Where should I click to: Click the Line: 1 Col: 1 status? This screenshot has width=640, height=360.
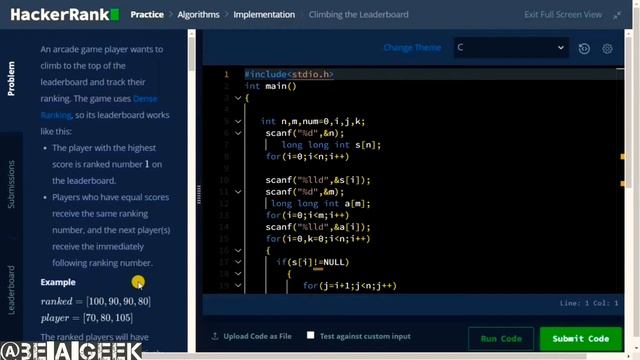tap(589, 303)
